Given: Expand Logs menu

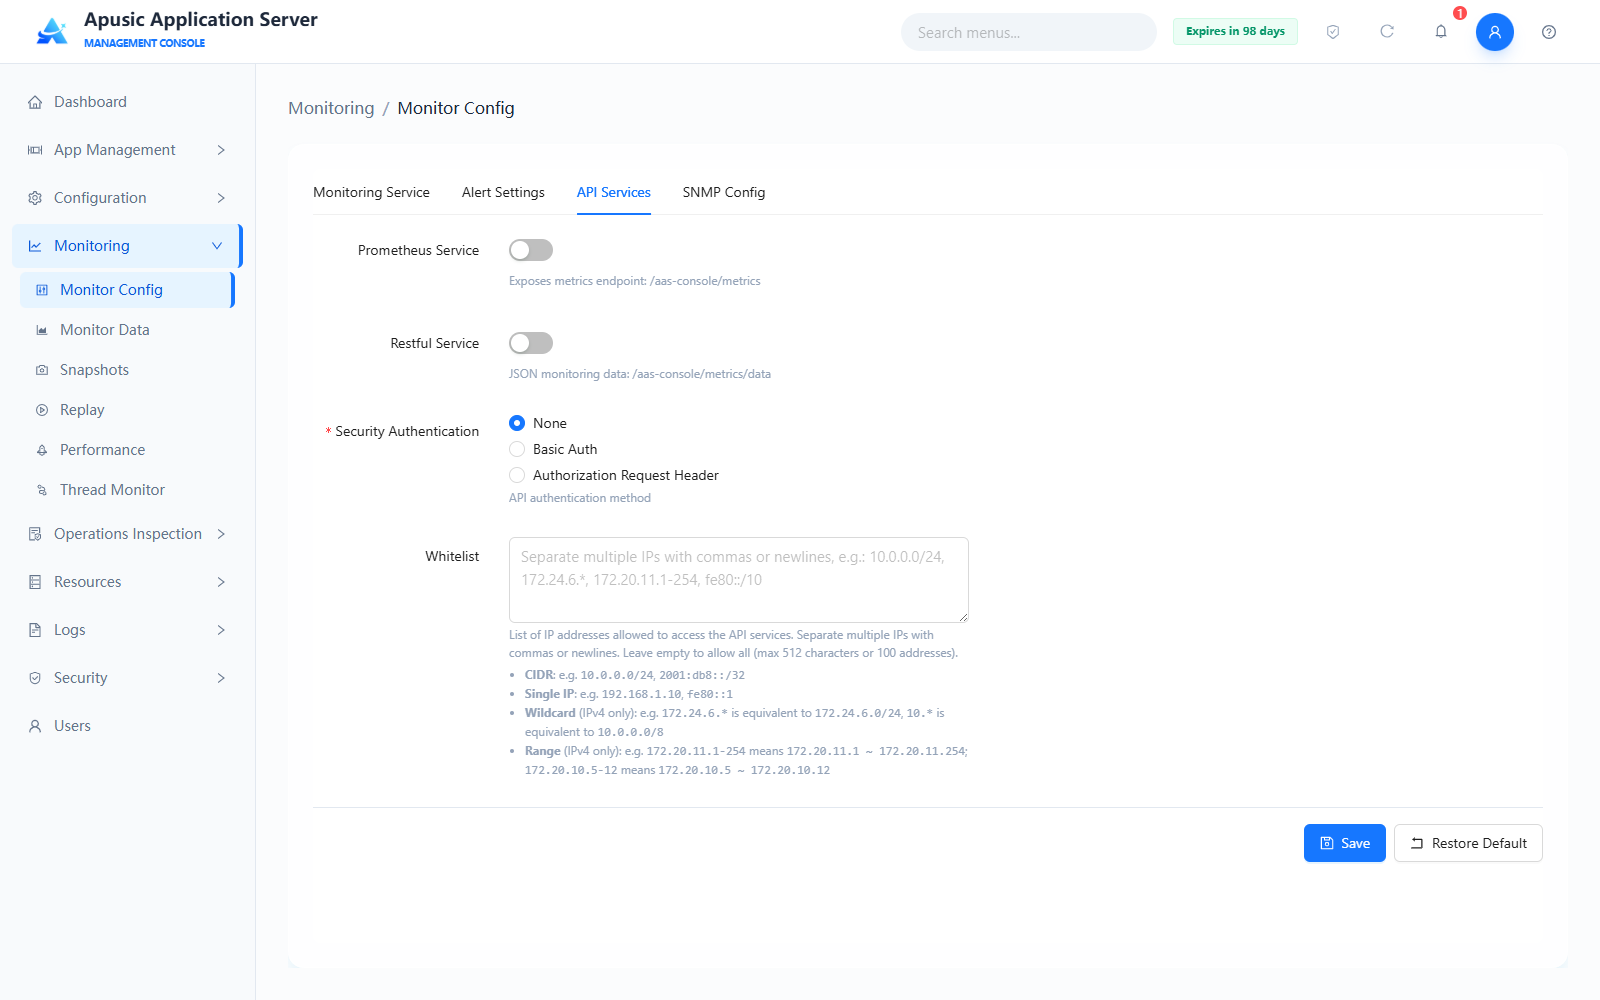Looking at the screenshot, I should [128, 630].
